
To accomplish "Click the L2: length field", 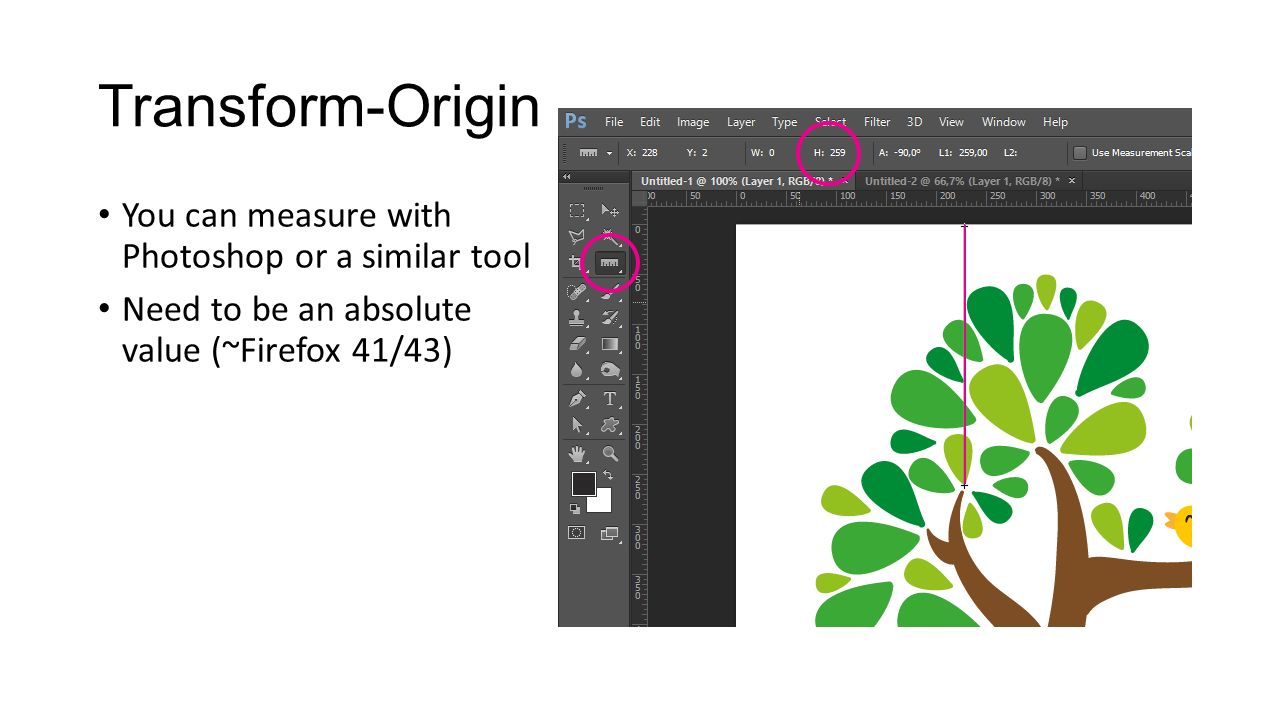I will [x=1011, y=153].
